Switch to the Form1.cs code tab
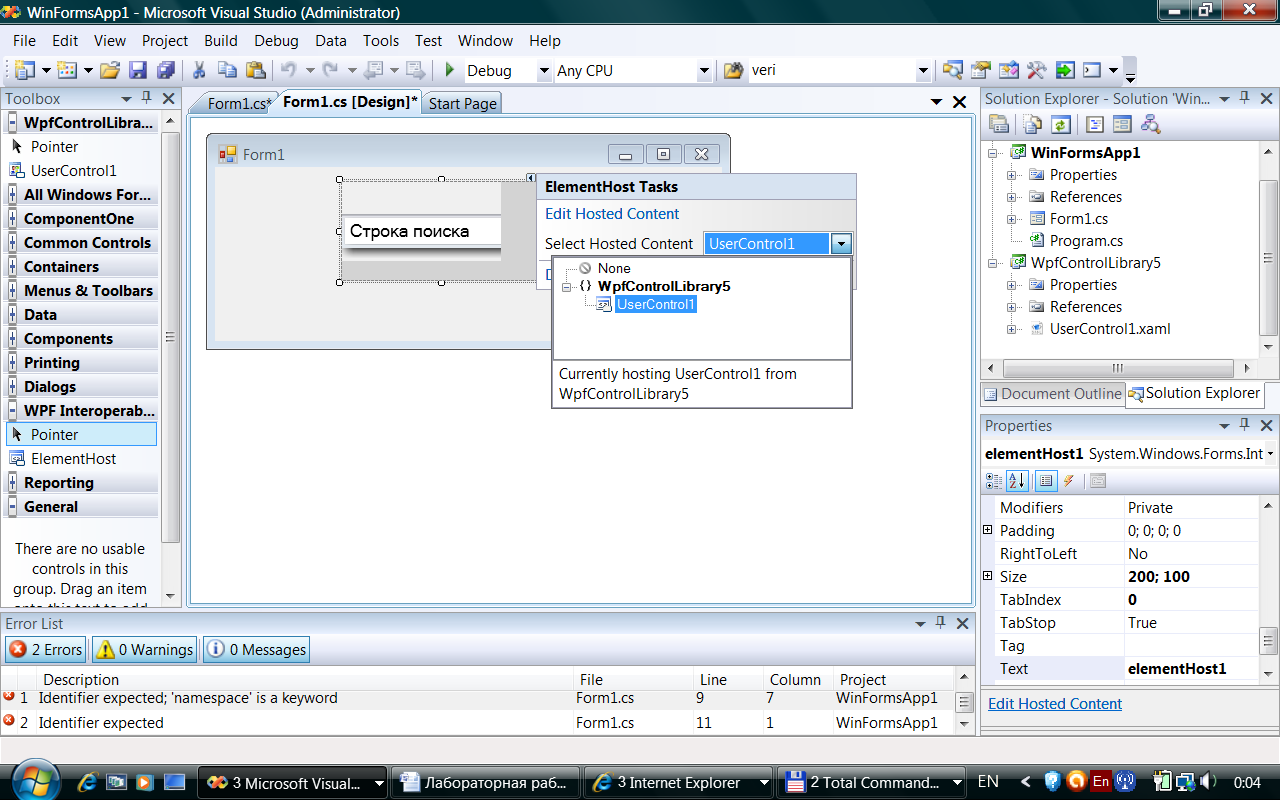 point(238,103)
